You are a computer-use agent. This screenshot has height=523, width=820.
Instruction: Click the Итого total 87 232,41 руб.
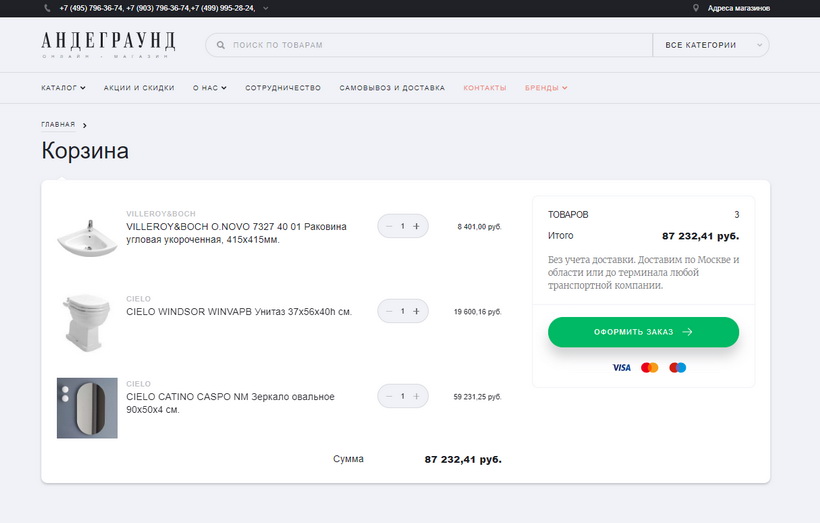pos(700,236)
